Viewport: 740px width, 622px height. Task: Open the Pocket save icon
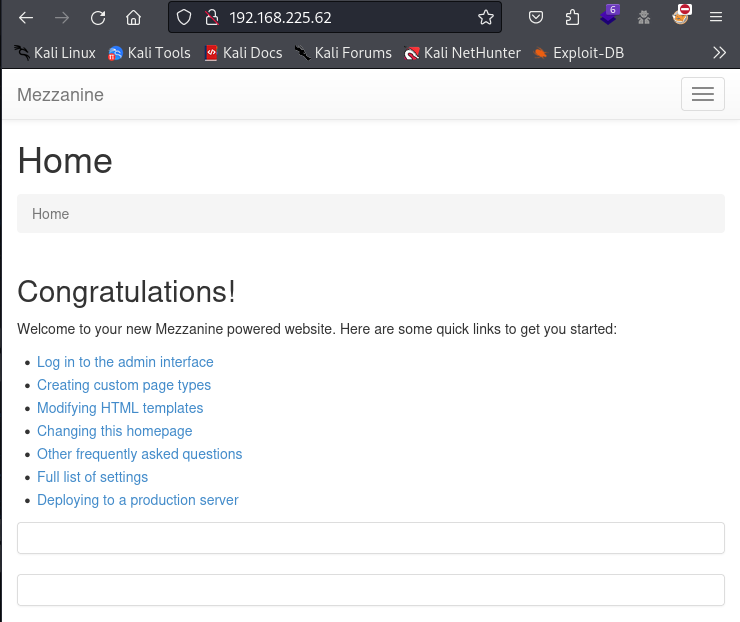tap(536, 17)
